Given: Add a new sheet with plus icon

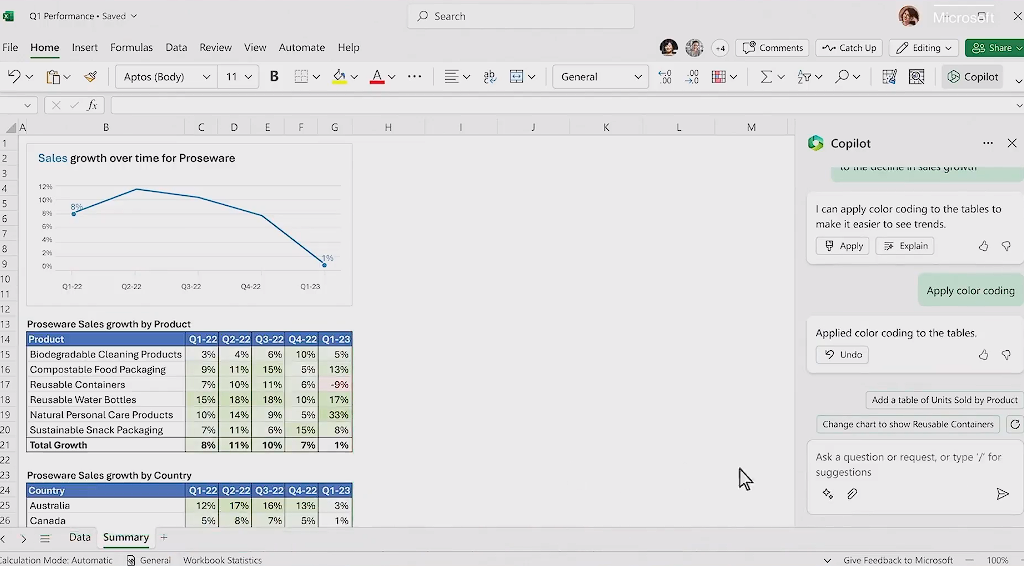Looking at the screenshot, I should coord(164,537).
